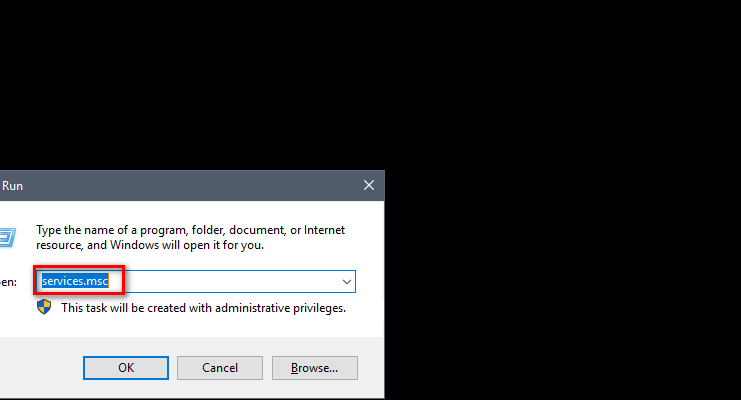Click the word 'administrative' in the privileges message
Screen dimensions: 741x400
click(252, 308)
